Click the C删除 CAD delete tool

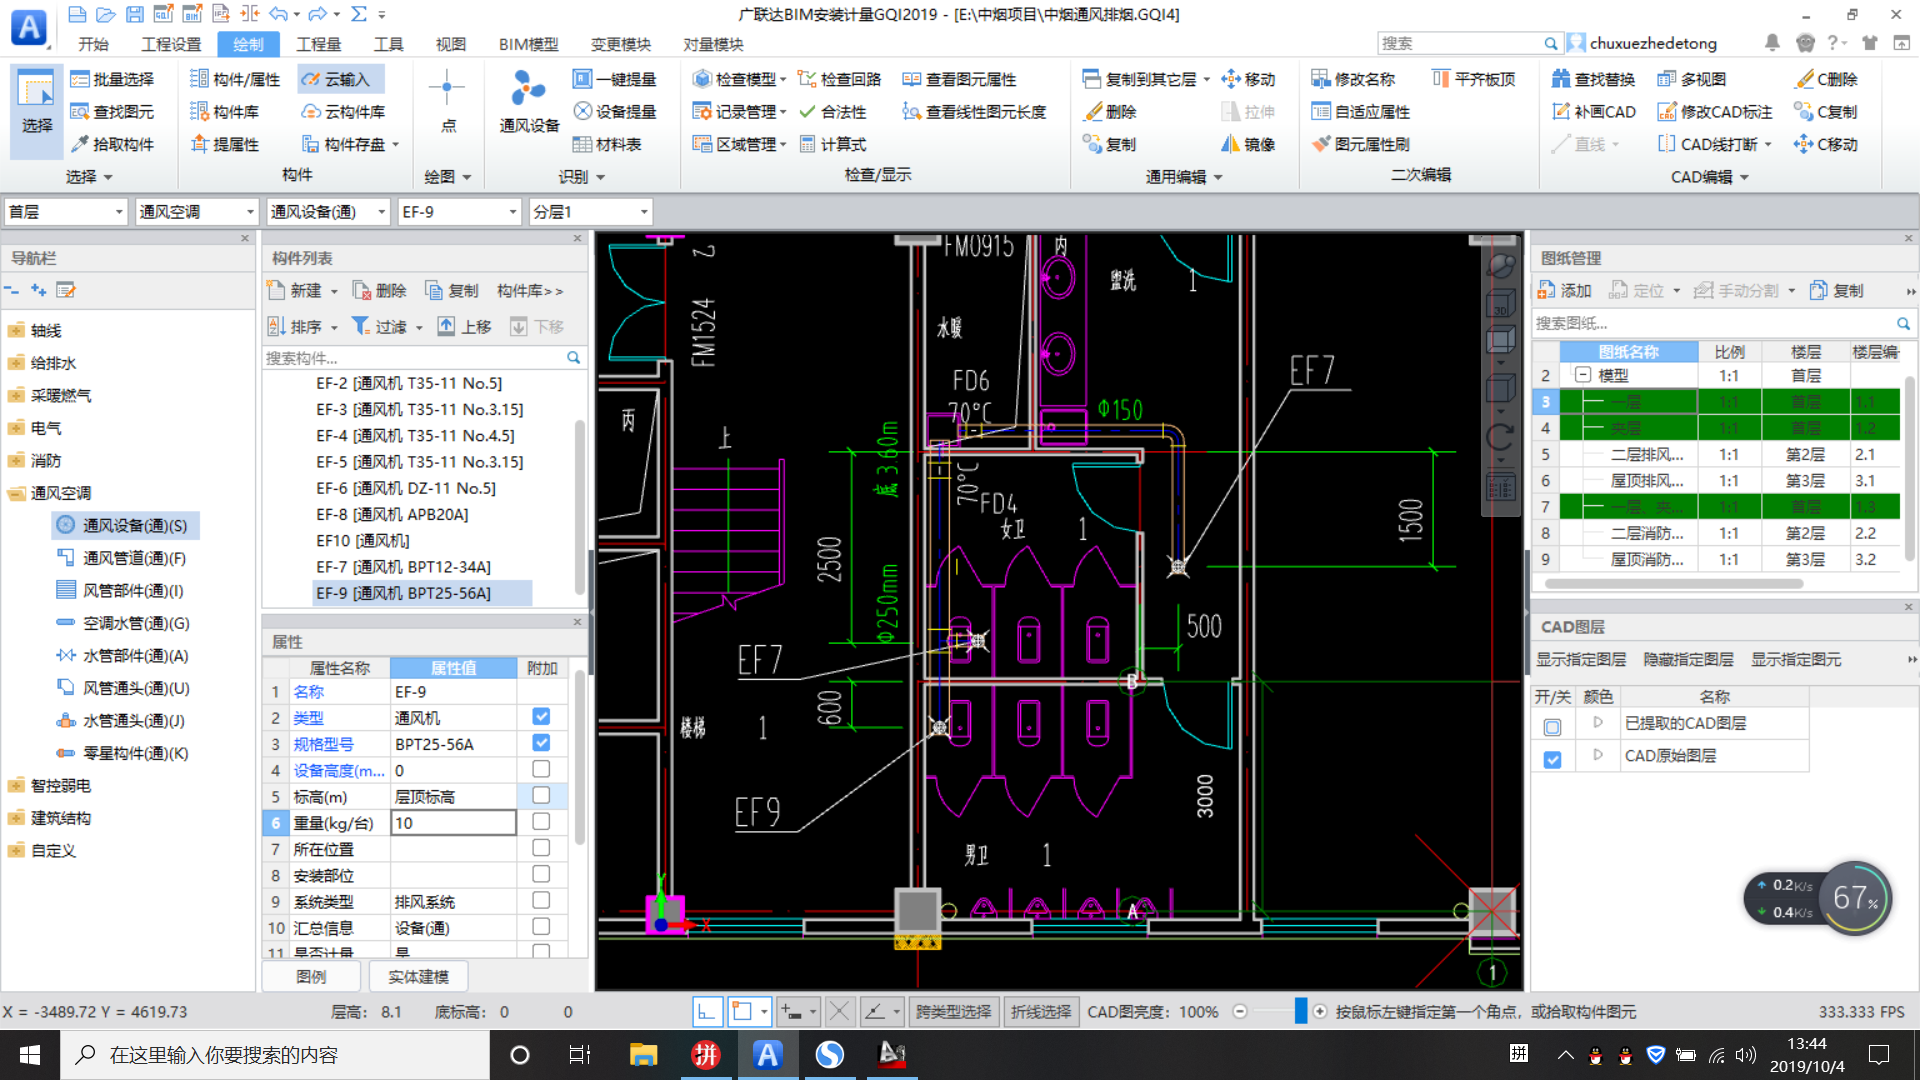click(x=1826, y=79)
